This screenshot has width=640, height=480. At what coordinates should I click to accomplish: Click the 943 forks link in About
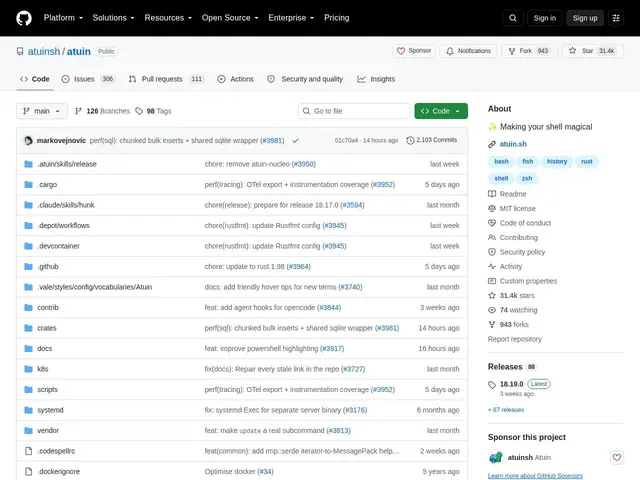(x=514, y=324)
